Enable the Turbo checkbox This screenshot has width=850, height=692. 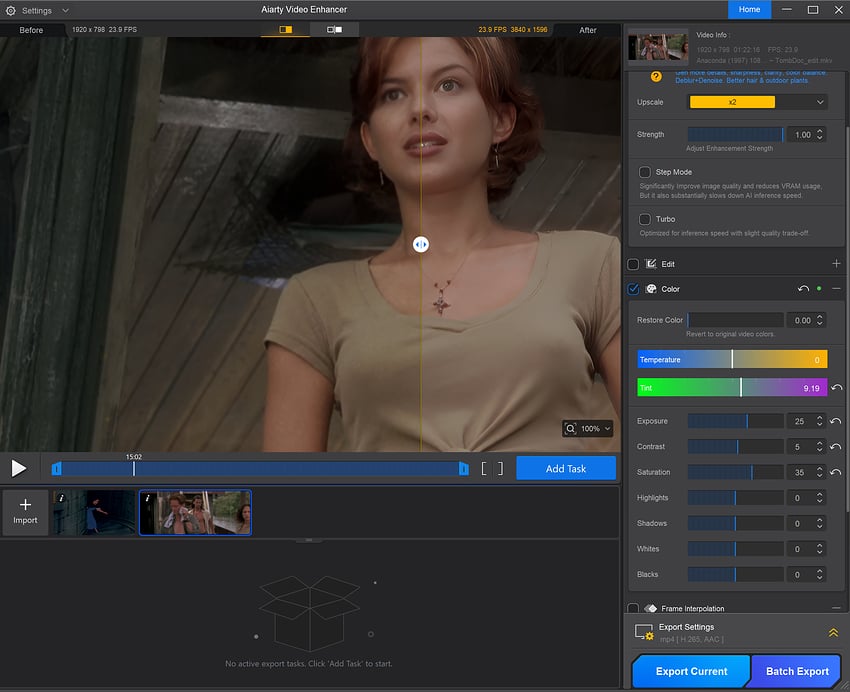(645, 219)
